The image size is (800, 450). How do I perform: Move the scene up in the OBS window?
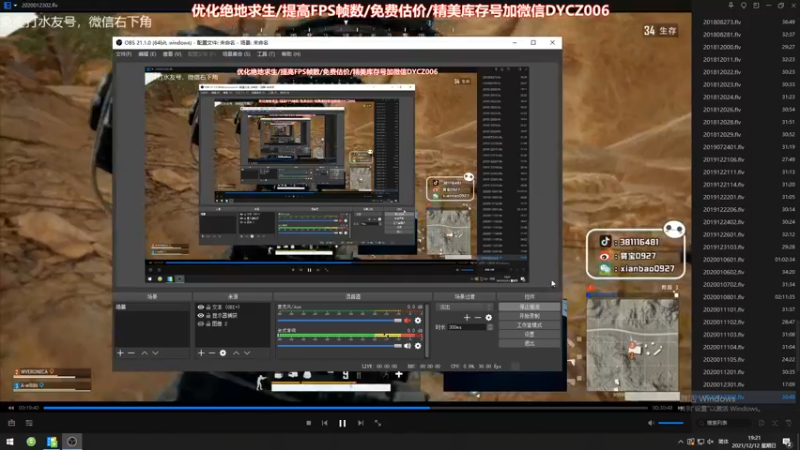(x=144, y=353)
